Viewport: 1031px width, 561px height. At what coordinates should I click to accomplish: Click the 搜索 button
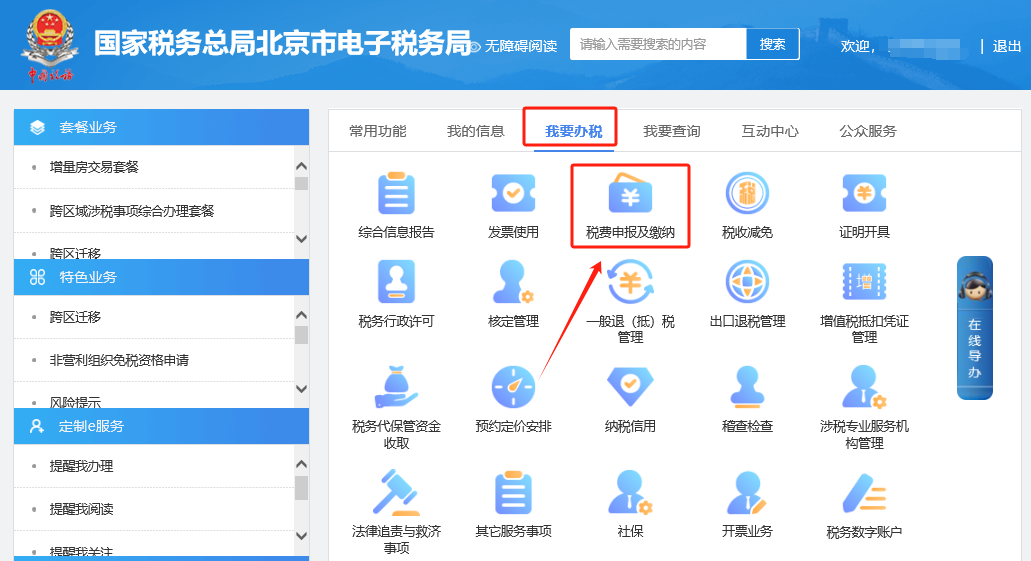tap(773, 44)
